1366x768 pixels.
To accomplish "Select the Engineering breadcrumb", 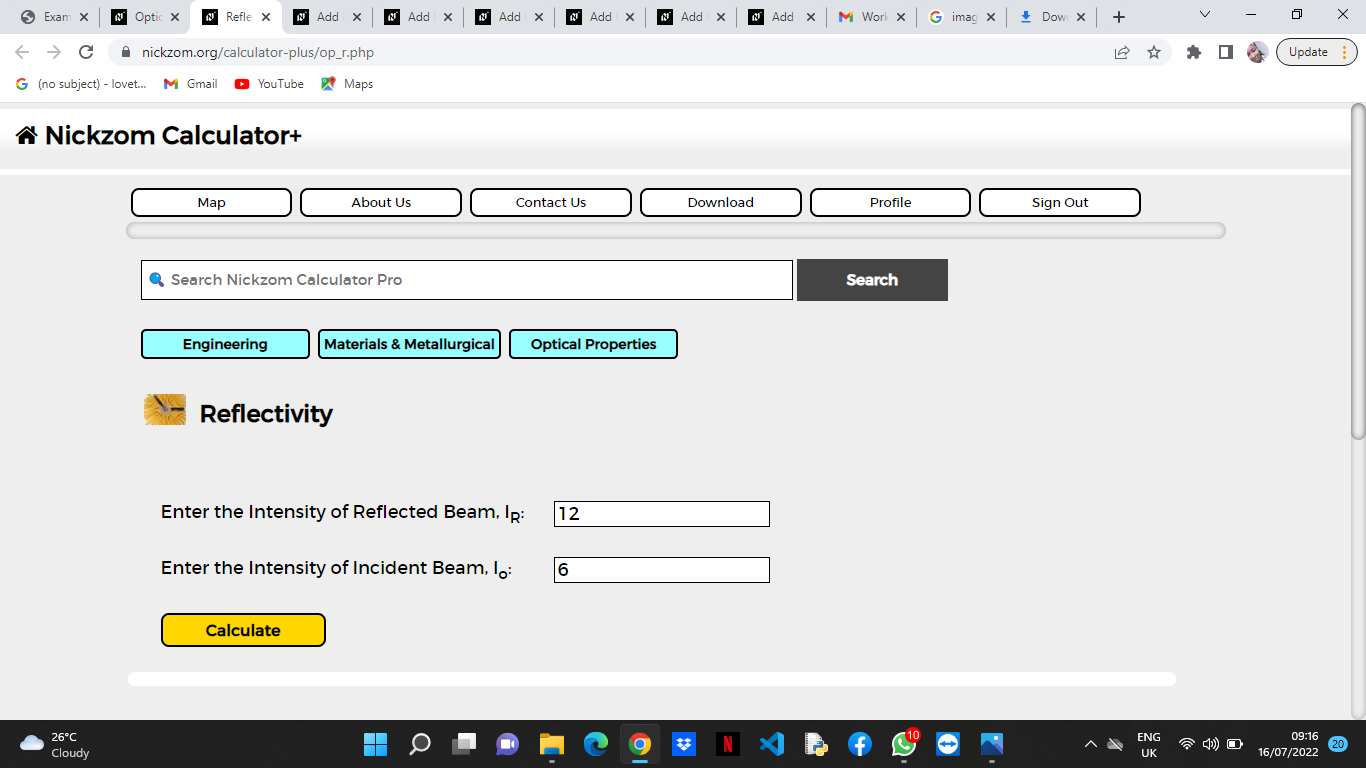I will pos(225,344).
